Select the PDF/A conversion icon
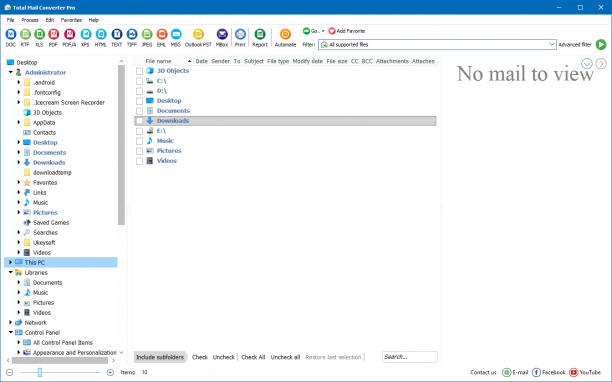Viewport: 612px width, 382px height. coord(69,34)
